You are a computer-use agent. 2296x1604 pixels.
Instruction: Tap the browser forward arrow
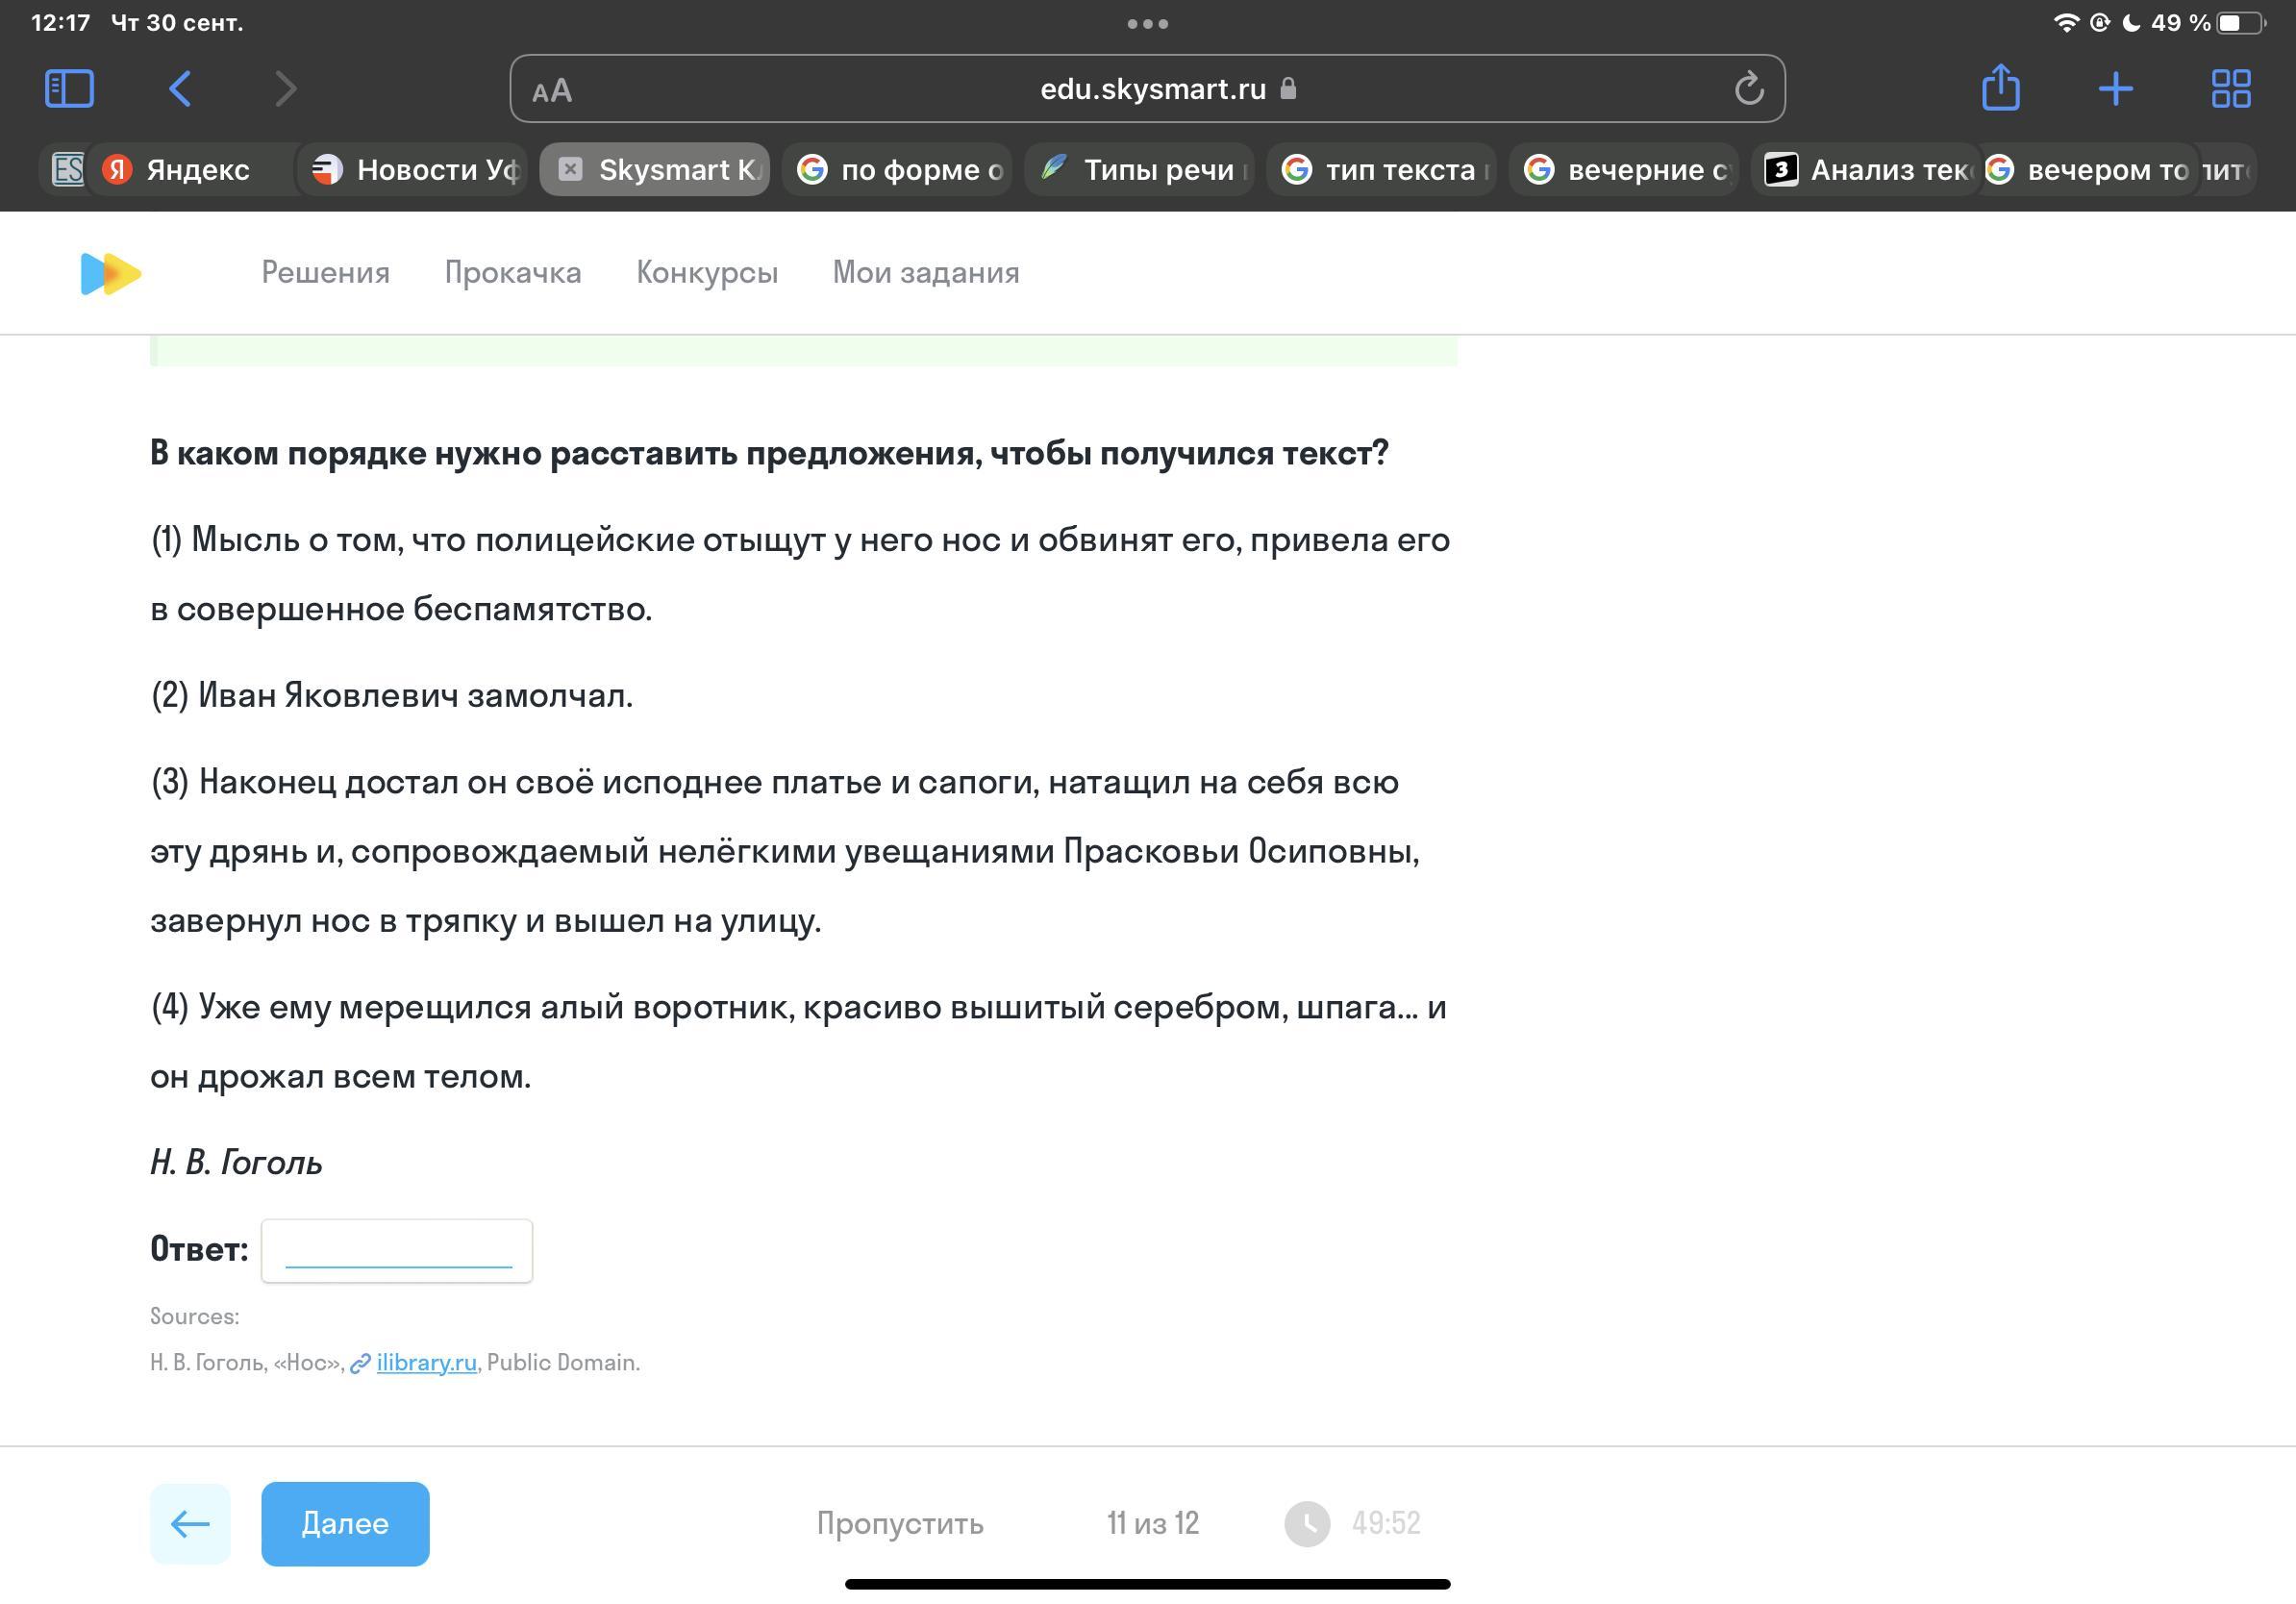(286, 89)
